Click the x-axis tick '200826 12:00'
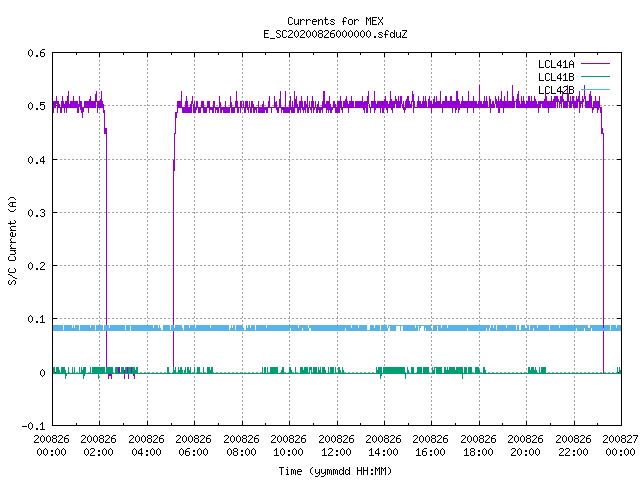 [x=337, y=446]
